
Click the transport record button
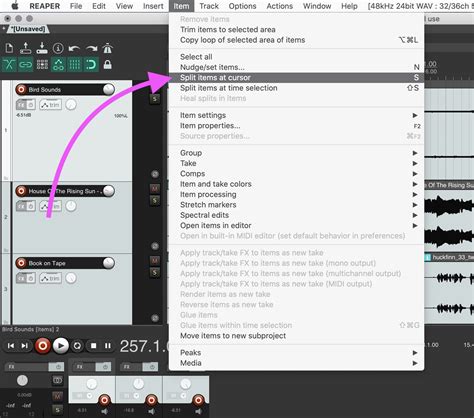pos(43,346)
